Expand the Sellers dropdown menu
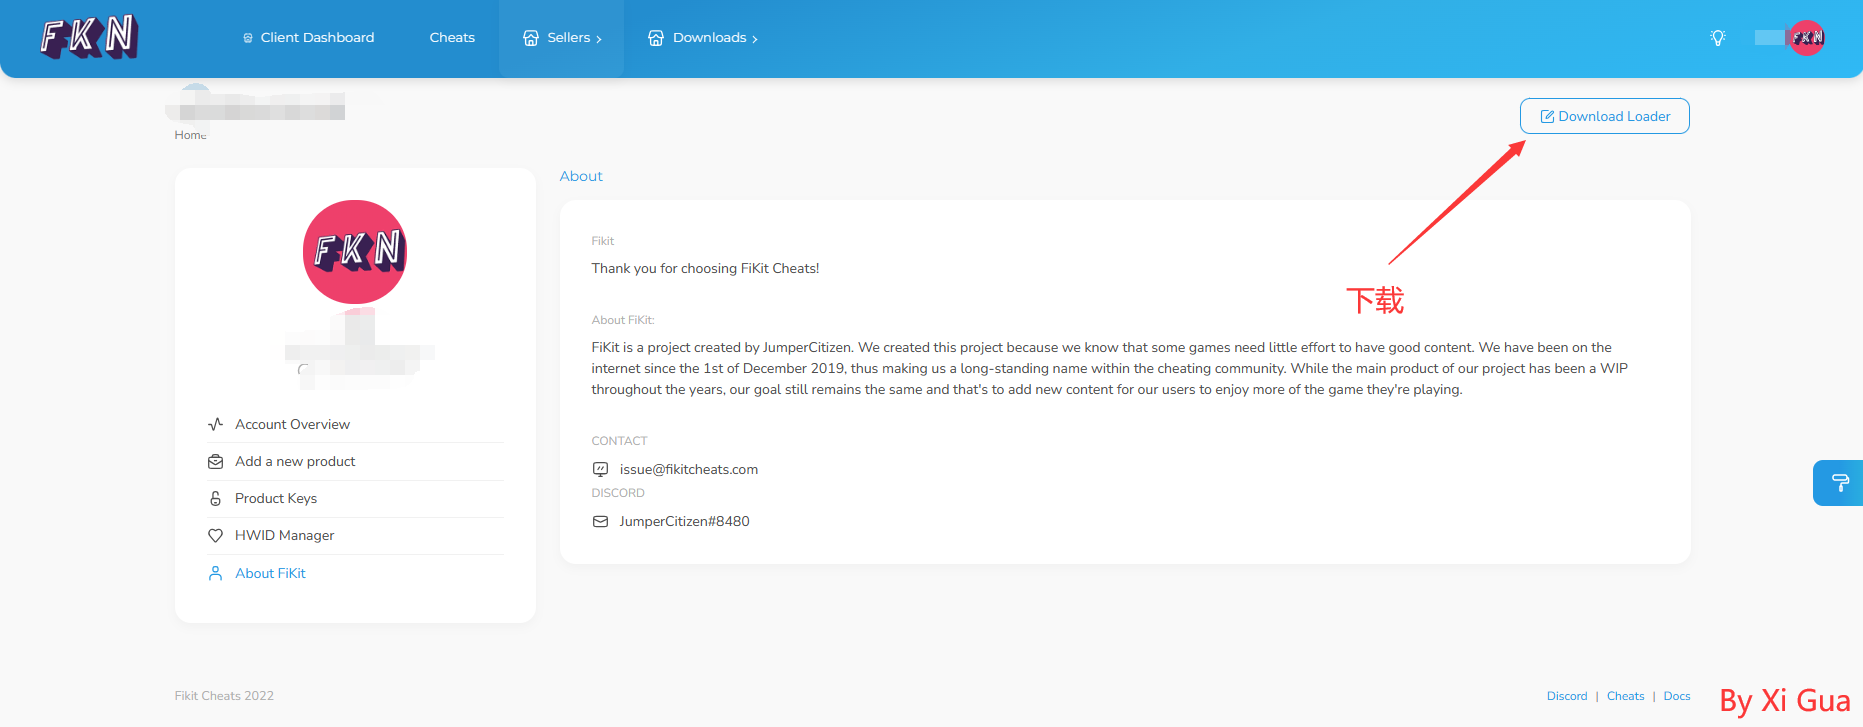1863x727 pixels. 562,38
